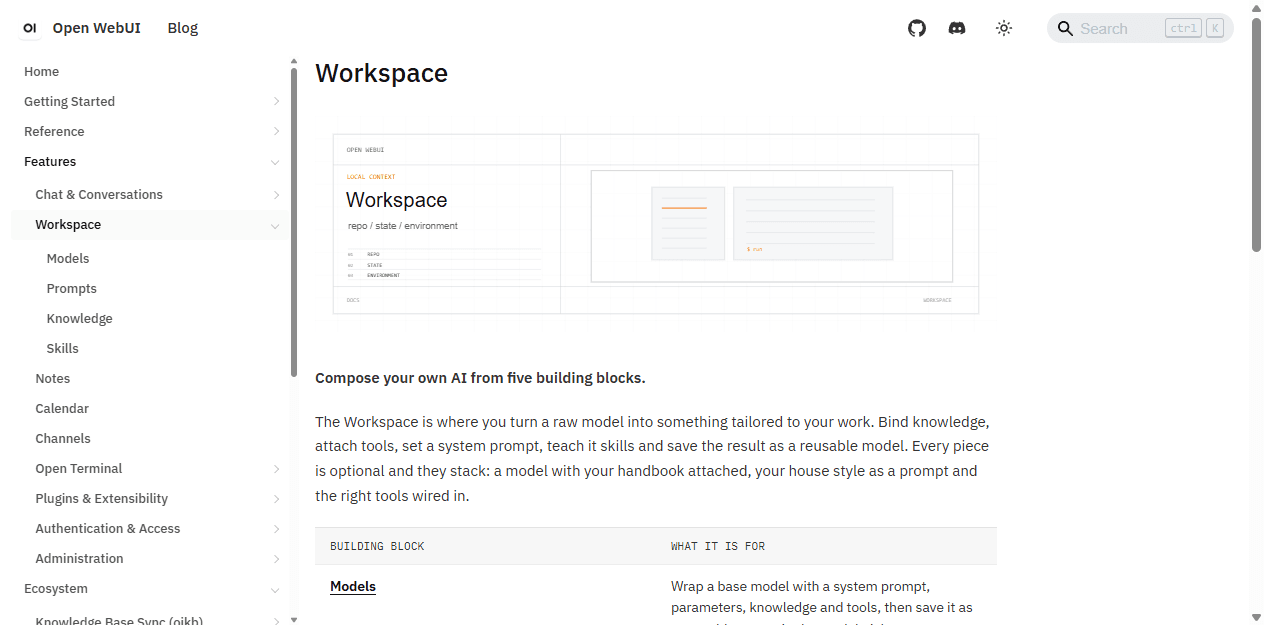Click the sidebar scrollbar thumb

pyautogui.click(x=294, y=220)
